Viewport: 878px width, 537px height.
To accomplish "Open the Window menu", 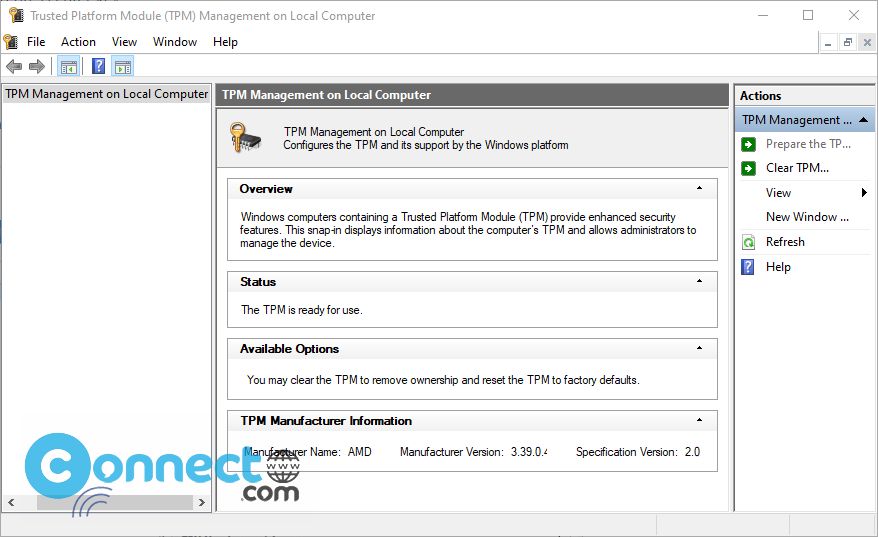I will [x=175, y=42].
